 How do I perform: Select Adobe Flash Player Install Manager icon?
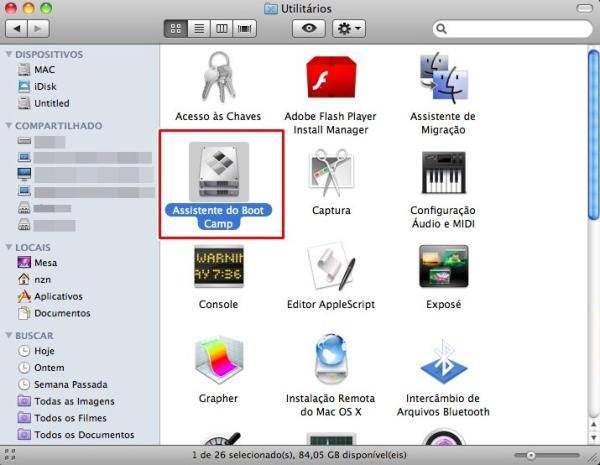331,77
